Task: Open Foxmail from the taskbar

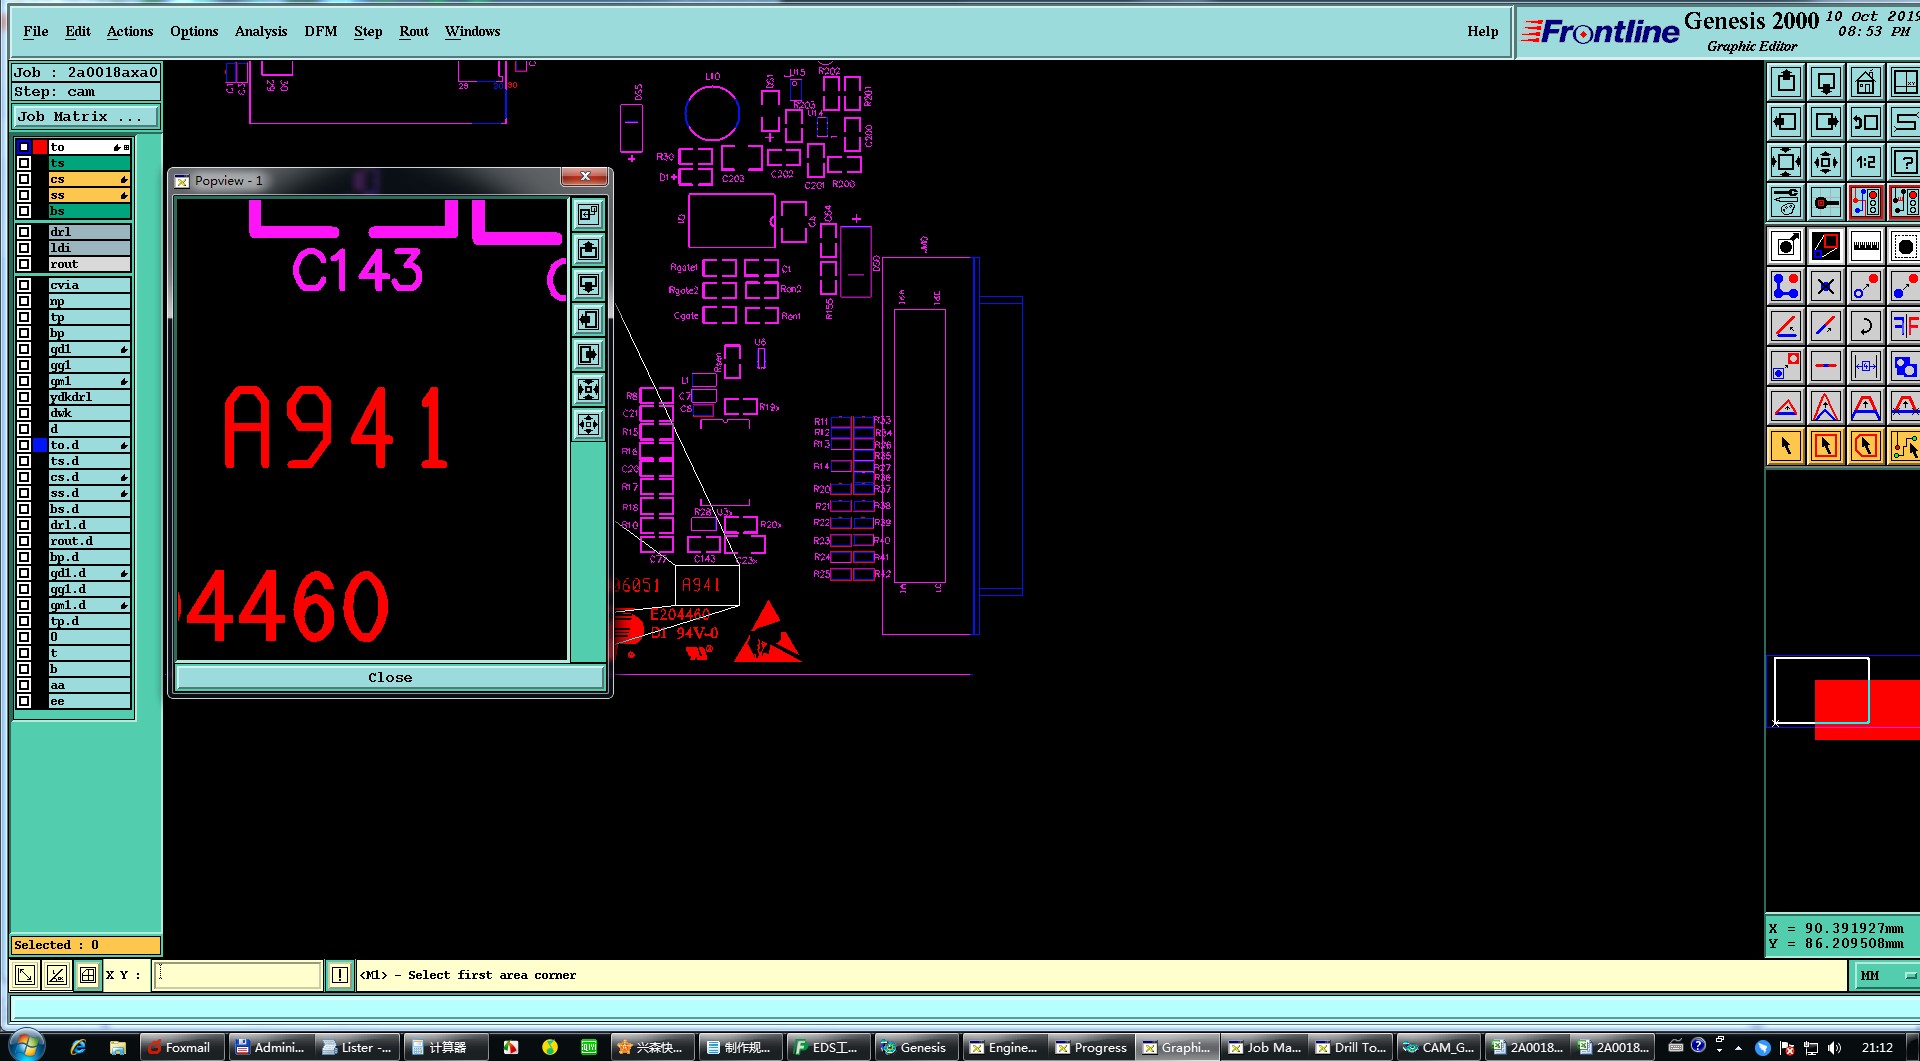Action: [181, 1047]
